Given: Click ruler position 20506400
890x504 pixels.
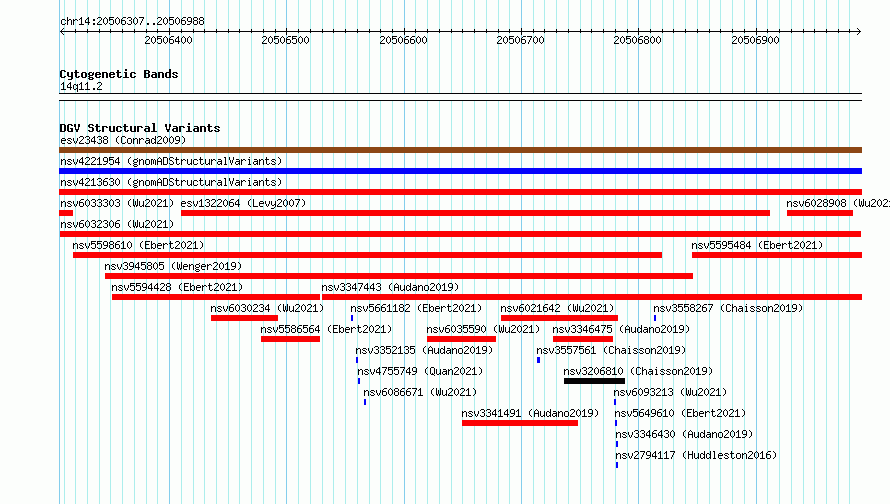Looking at the screenshot, I should click(168, 40).
